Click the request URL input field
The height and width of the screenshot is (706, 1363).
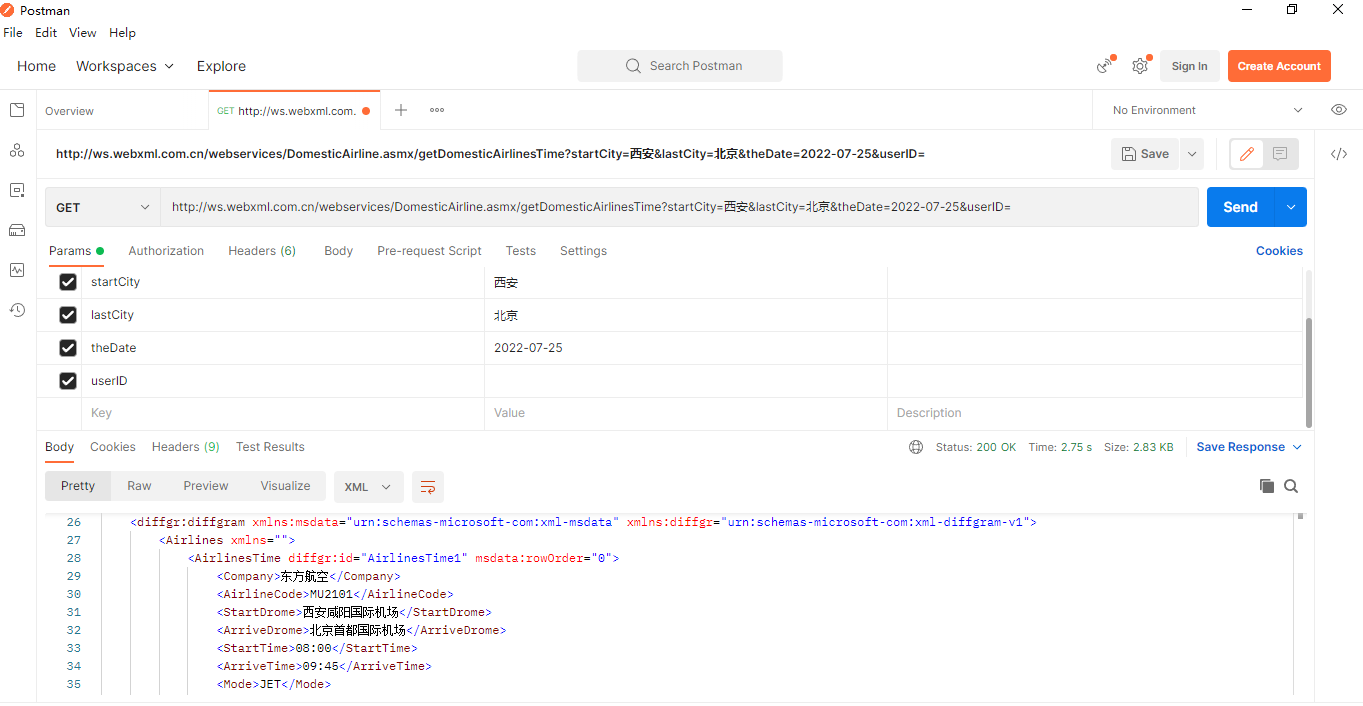(680, 207)
